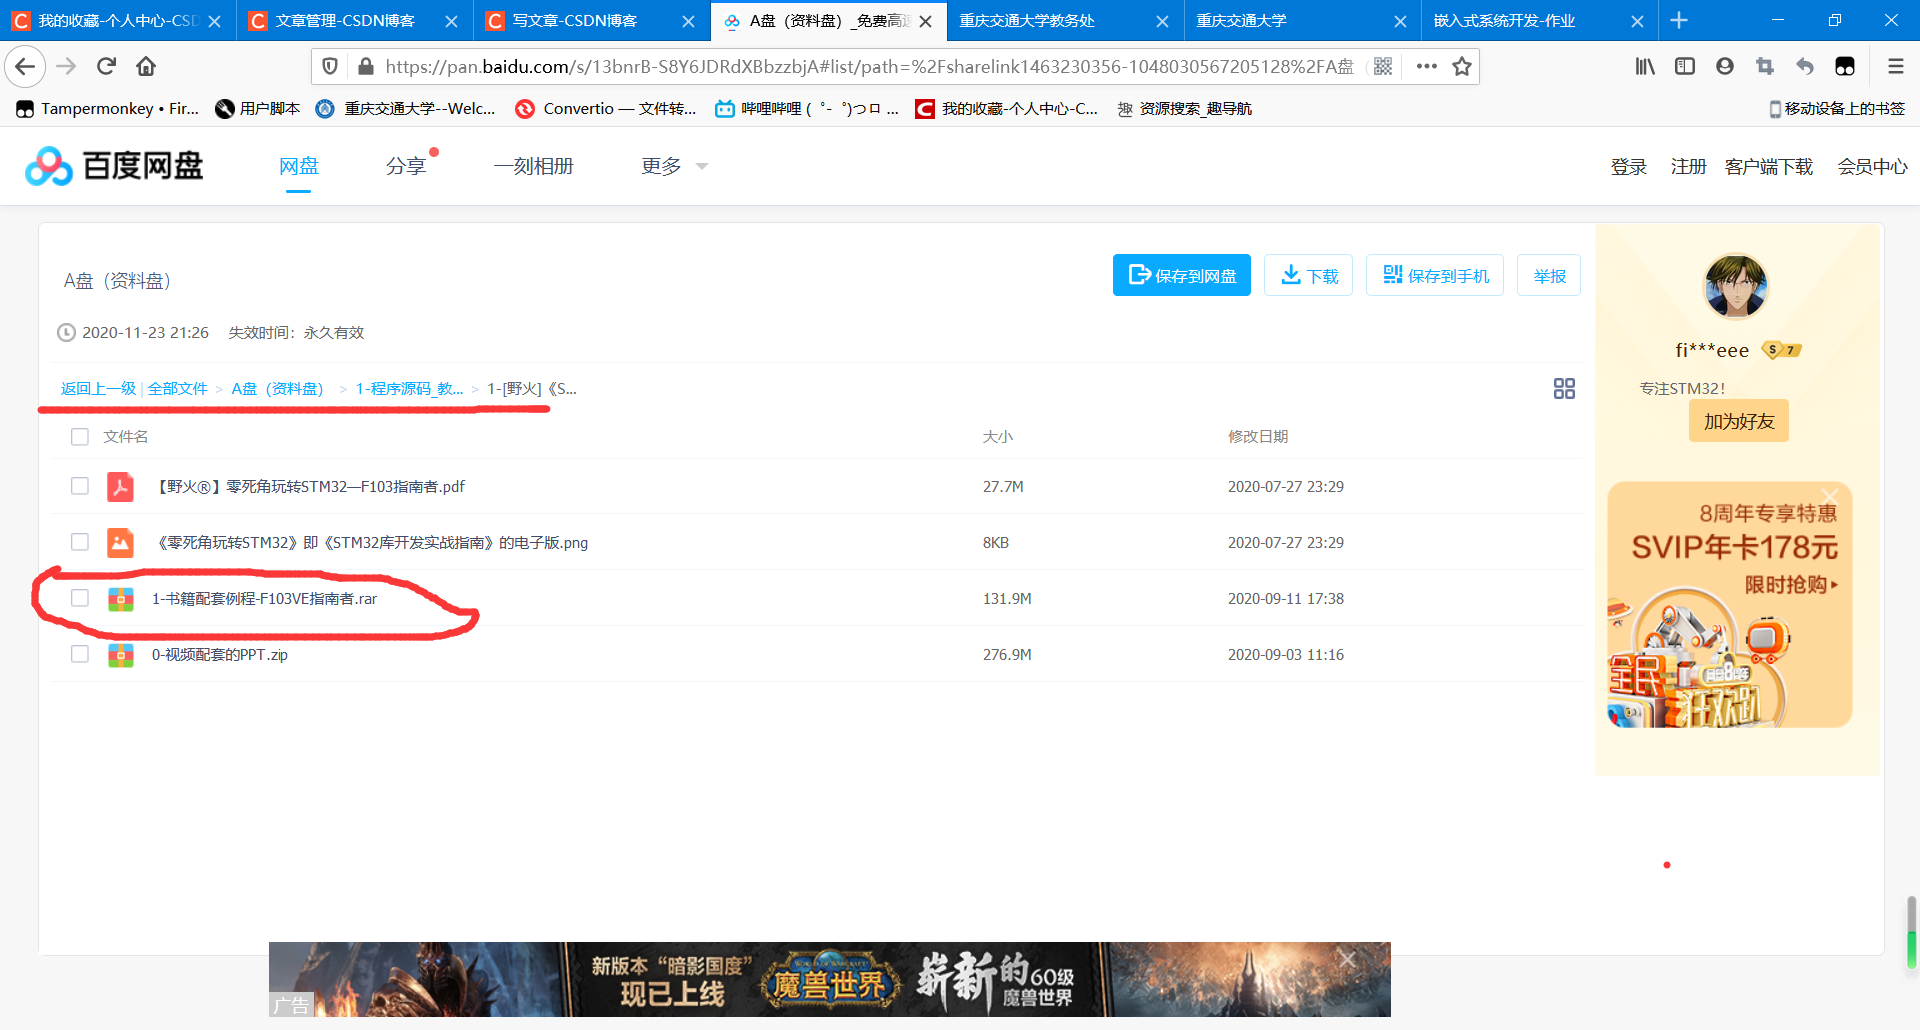The image size is (1920, 1030).
Task: Open a new browser tab
Action: (1679, 20)
